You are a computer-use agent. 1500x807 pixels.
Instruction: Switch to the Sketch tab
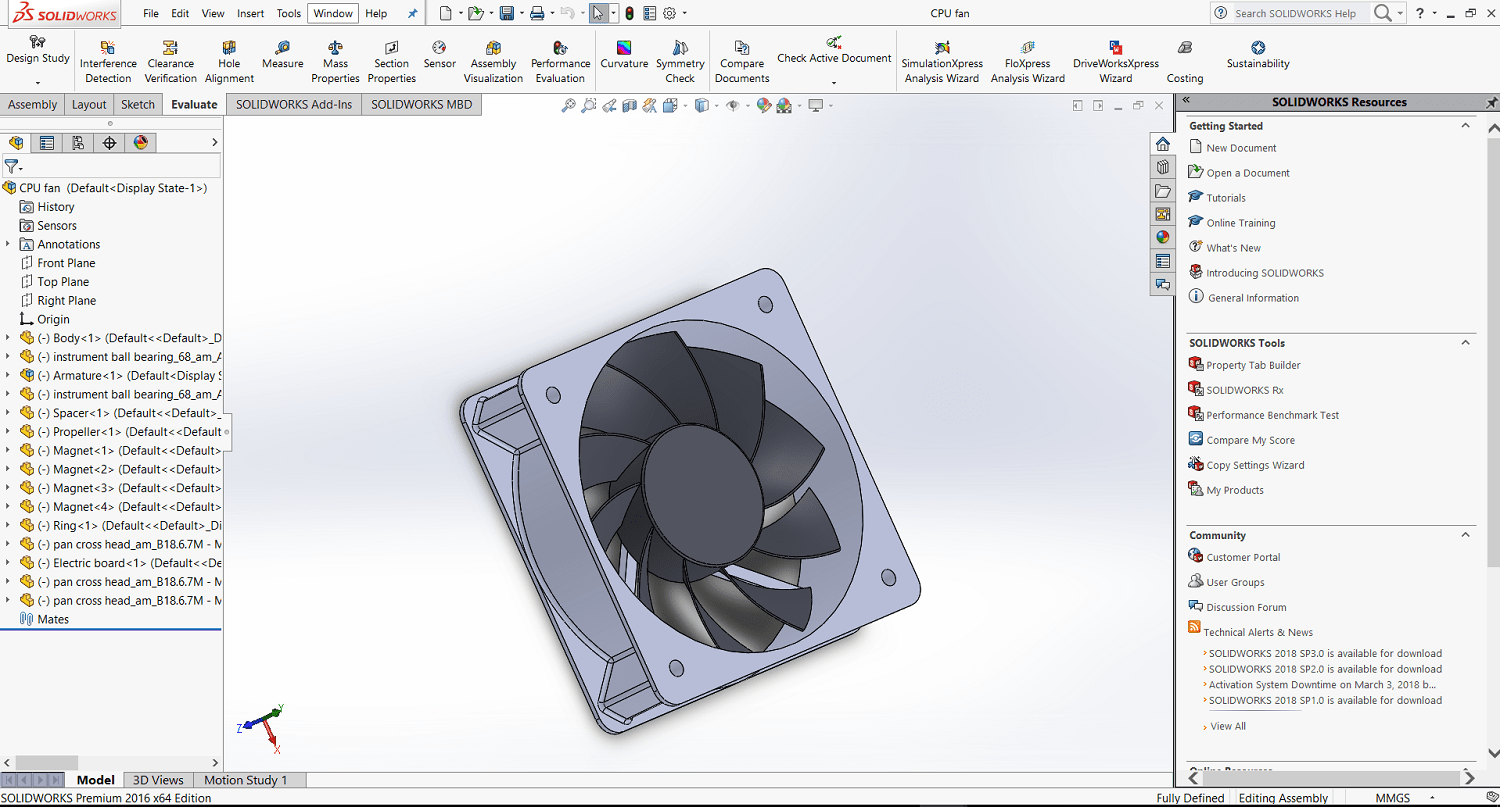(x=138, y=104)
